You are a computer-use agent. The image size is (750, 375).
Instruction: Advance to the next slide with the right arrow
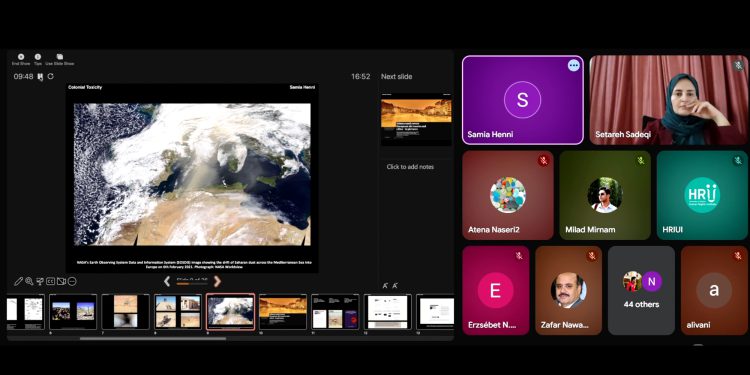coord(217,281)
